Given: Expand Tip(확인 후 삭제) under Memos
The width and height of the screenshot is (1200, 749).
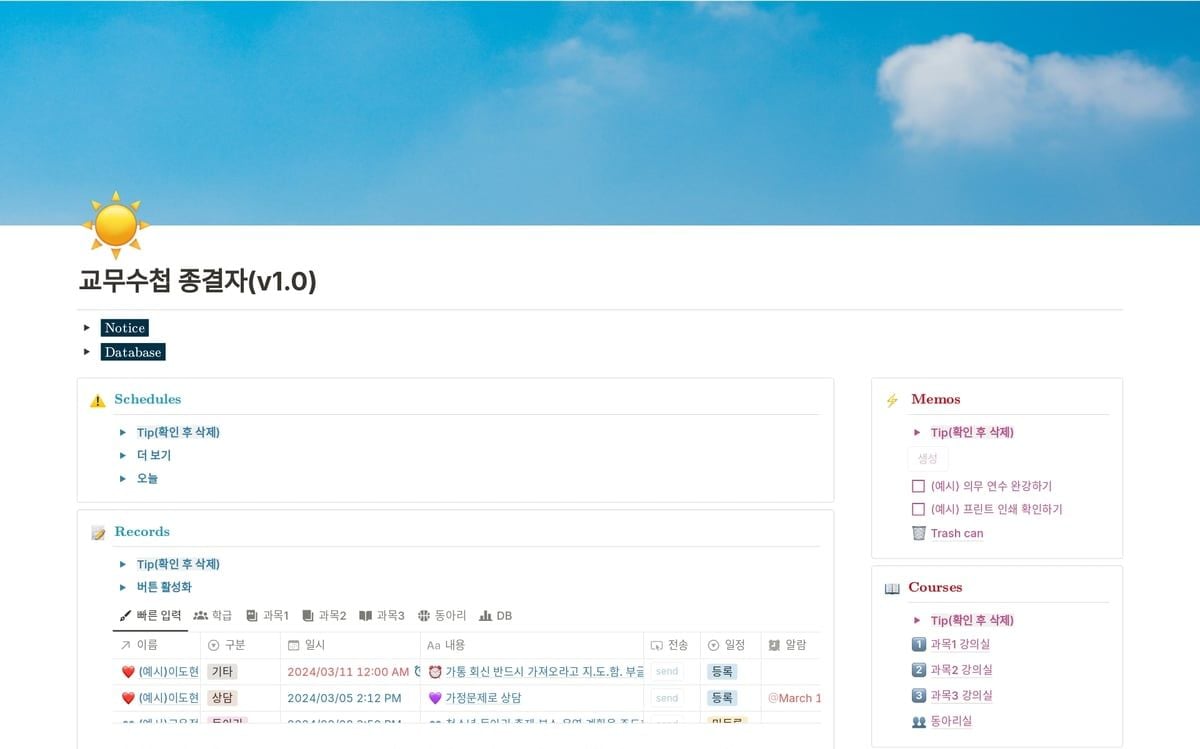Looking at the screenshot, I should coord(917,433).
